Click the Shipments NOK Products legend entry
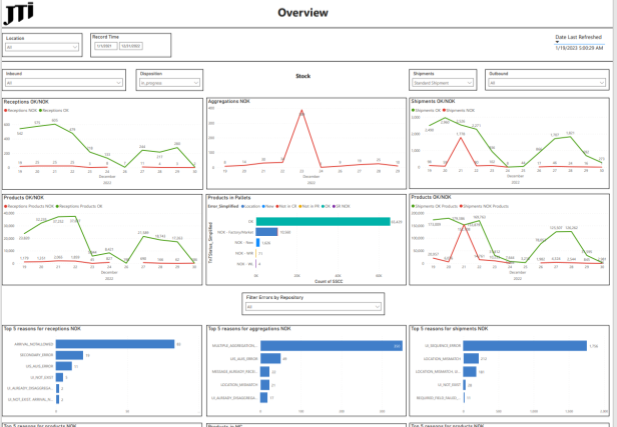Screen dimensions: 617x427 (484, 206)
